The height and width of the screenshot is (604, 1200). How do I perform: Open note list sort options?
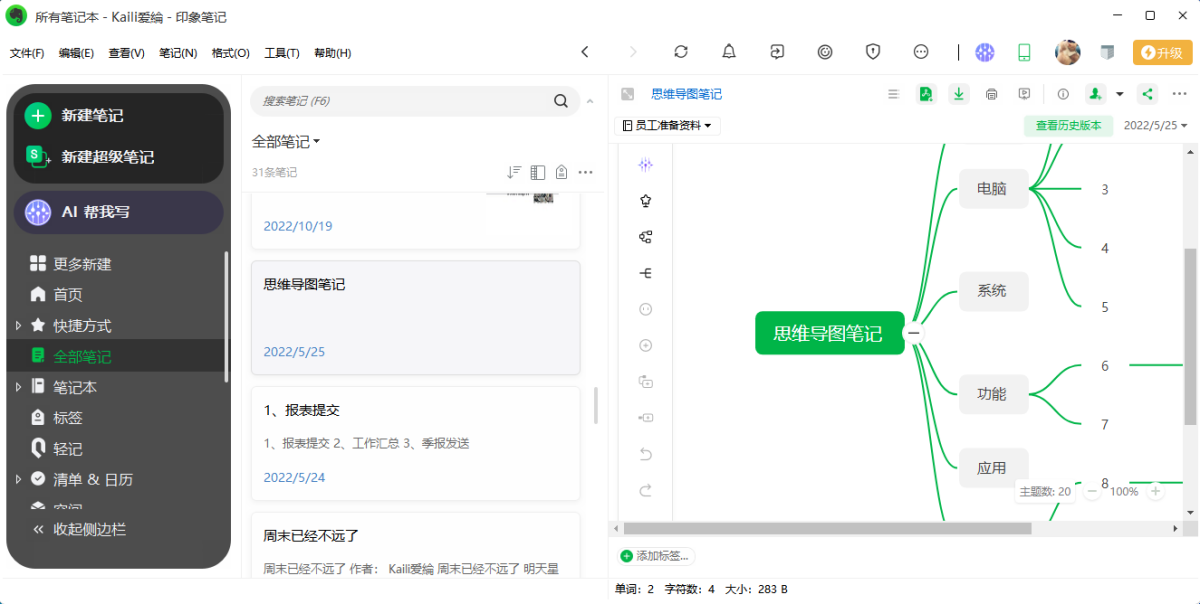tap(514, 172)
